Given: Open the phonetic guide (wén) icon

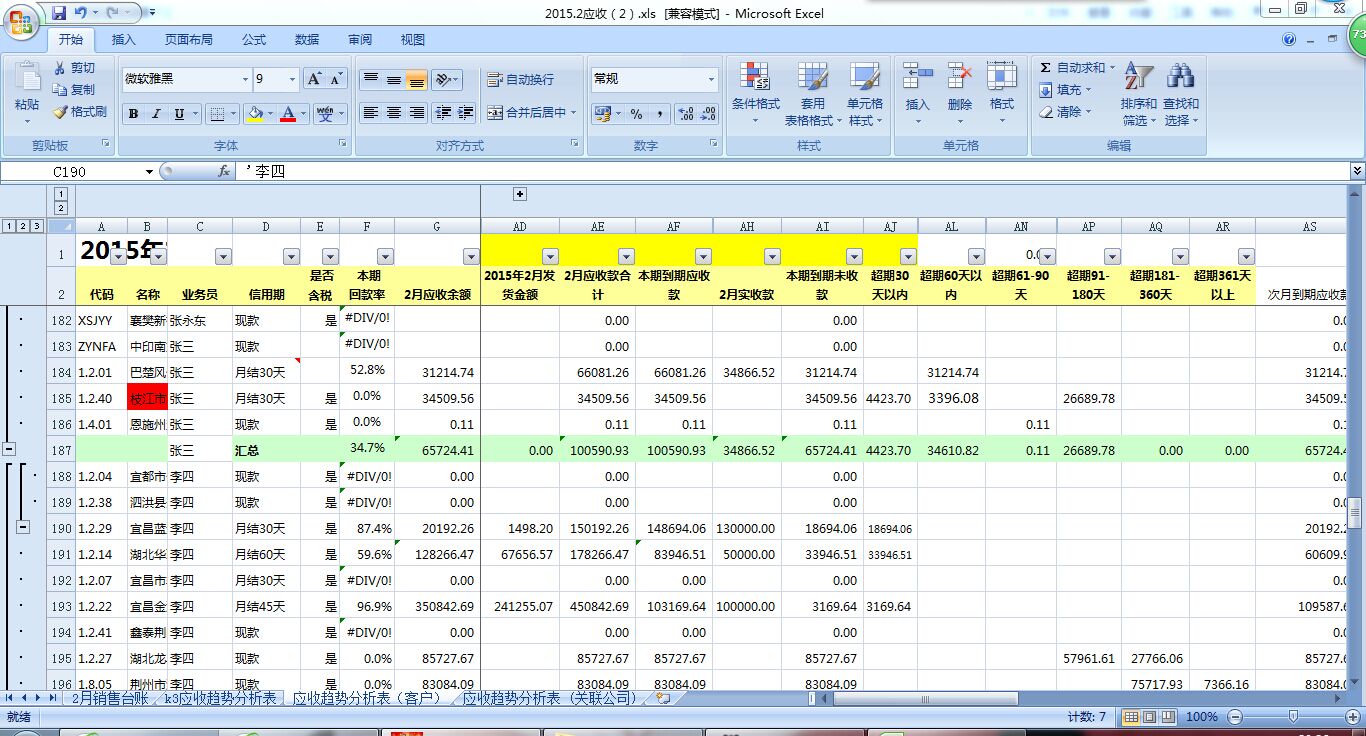Looking at the screenshot, I should 325,114.
